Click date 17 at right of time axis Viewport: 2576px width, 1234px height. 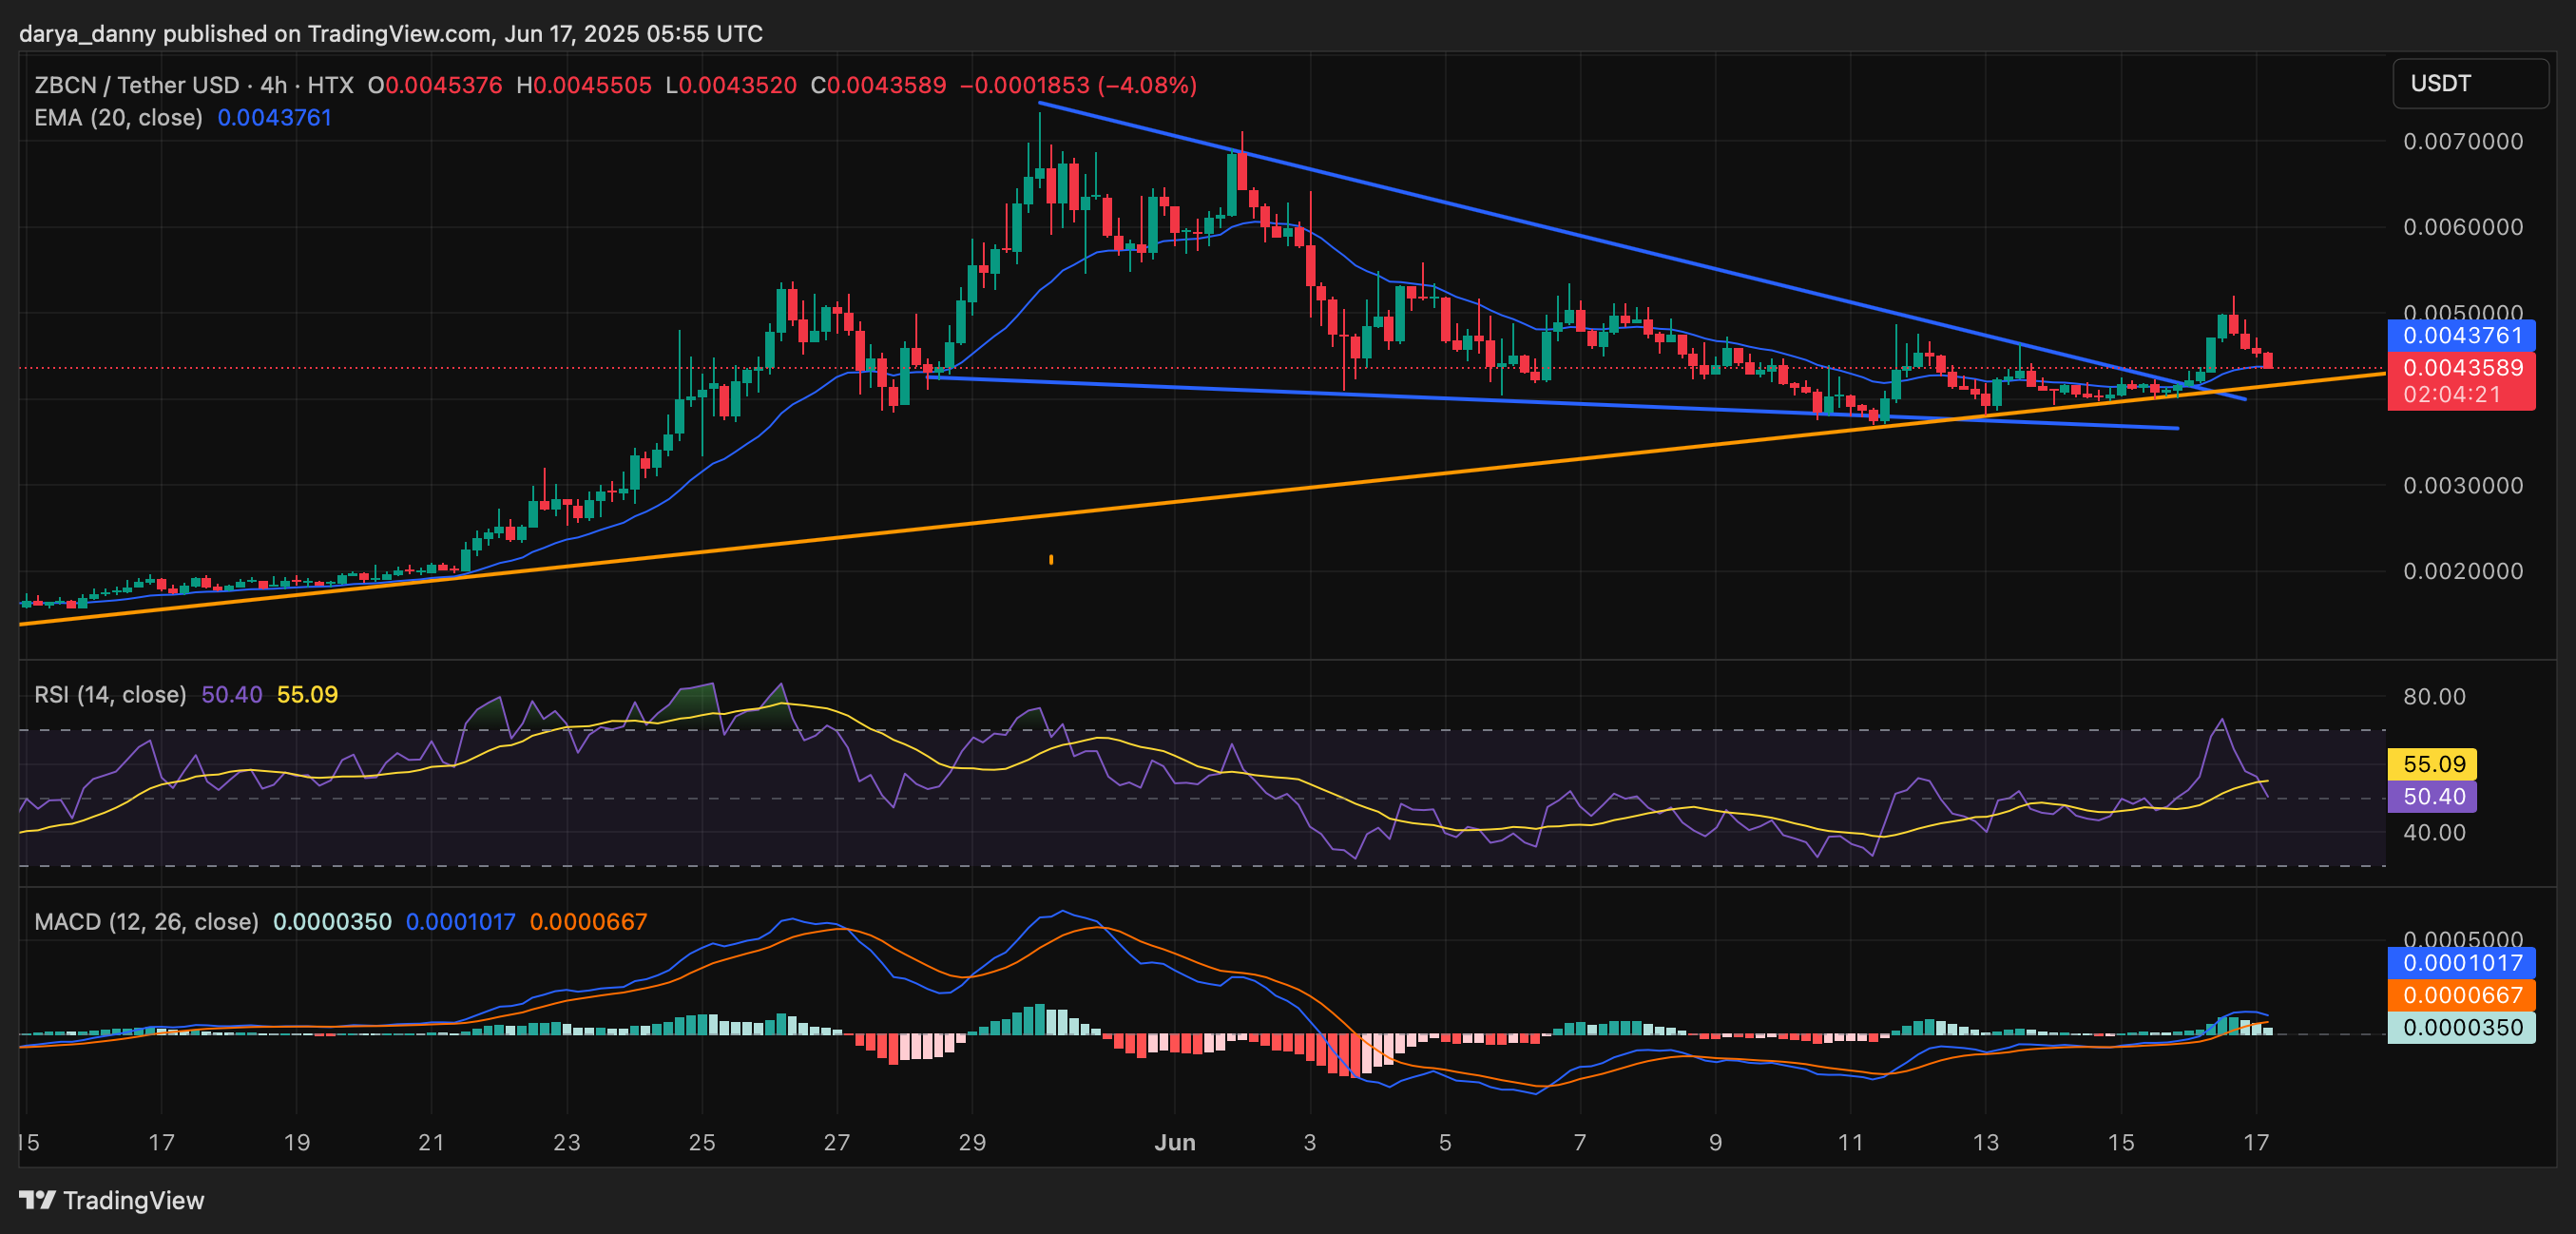tap(2256, 1142)
